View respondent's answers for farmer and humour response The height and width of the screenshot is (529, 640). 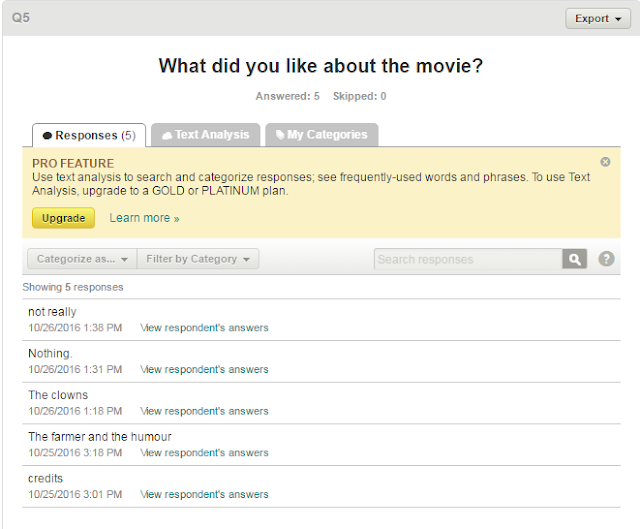204,453
